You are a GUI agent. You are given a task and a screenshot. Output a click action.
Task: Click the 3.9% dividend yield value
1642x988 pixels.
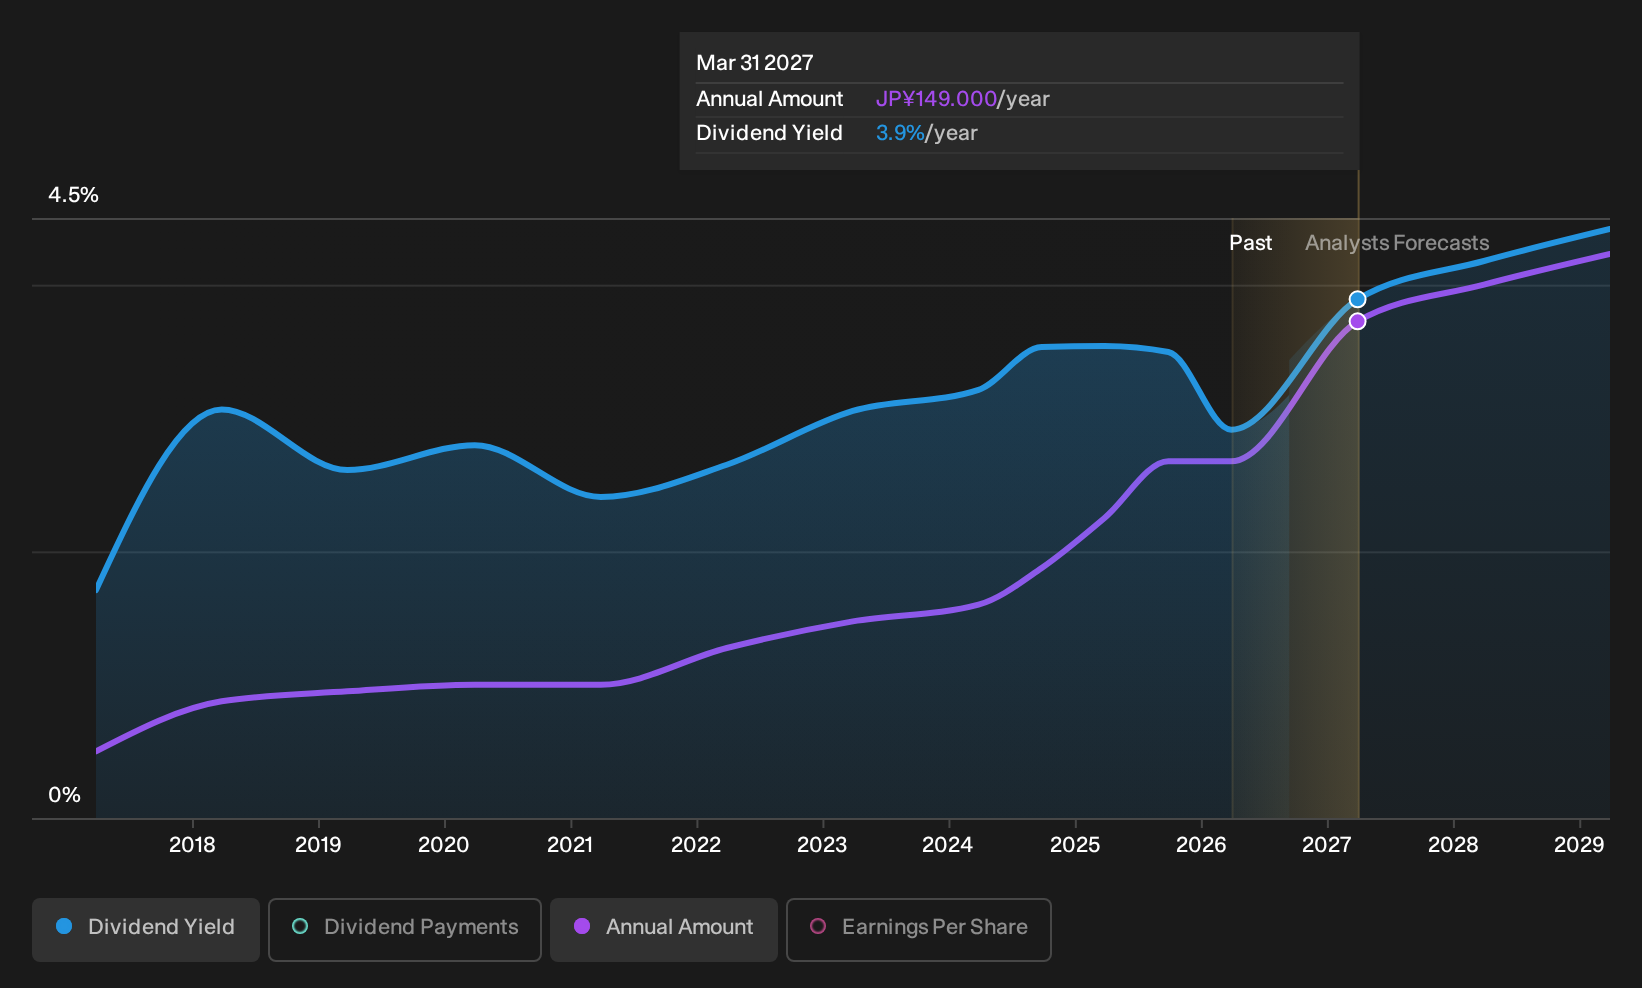tap(900, 133)
